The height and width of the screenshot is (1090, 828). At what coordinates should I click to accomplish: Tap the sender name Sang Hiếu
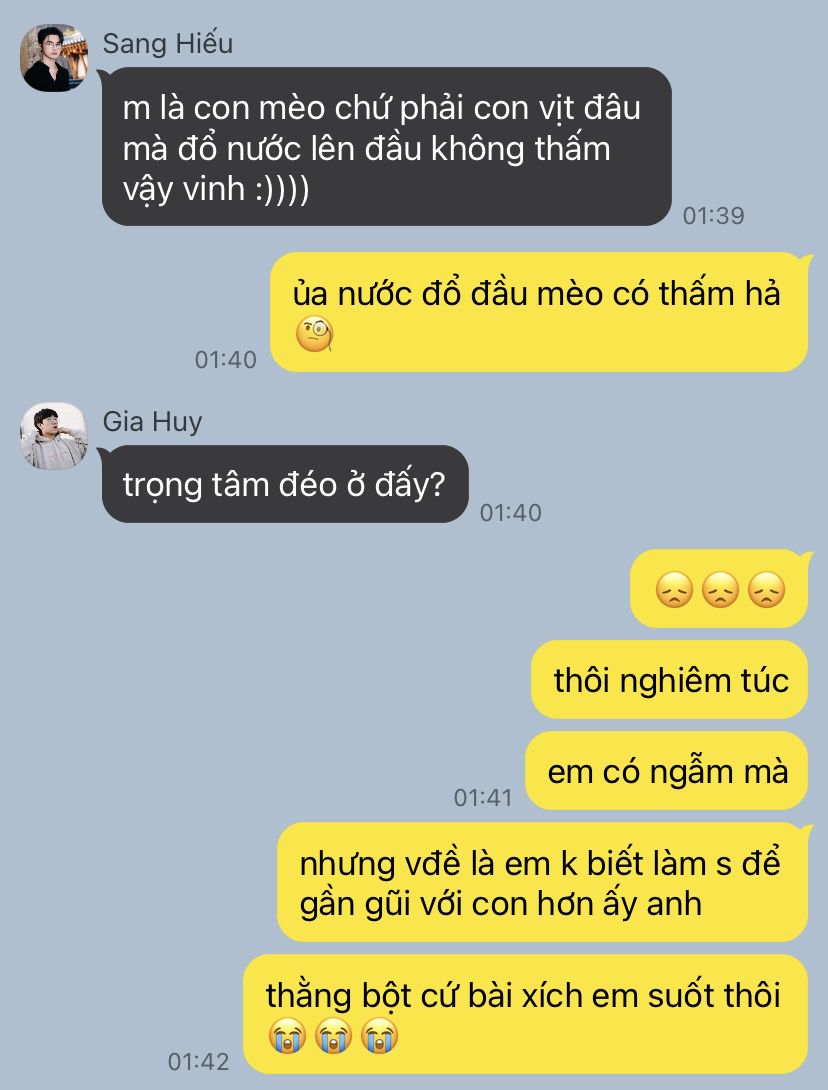tap(168, 44)
